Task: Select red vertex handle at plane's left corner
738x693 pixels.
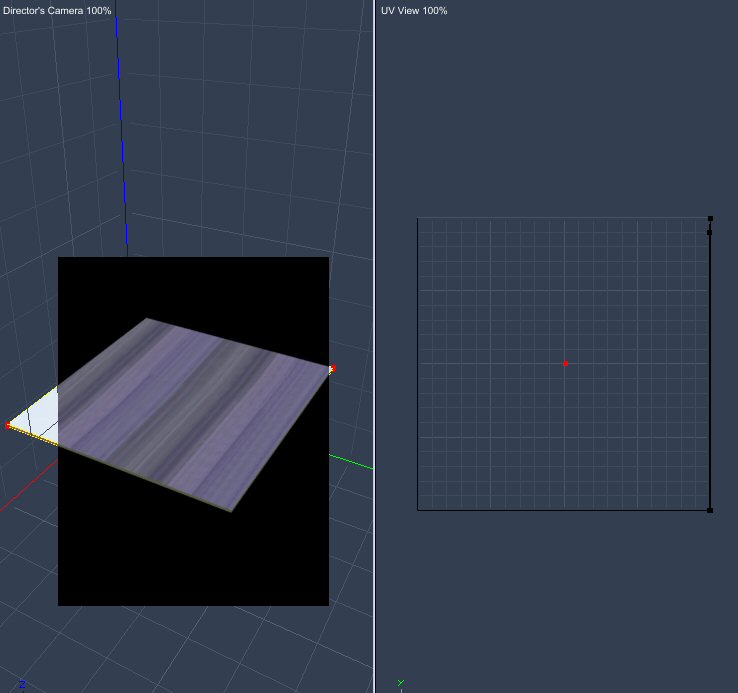Action: pyautogui.click(x=9, y=426)
